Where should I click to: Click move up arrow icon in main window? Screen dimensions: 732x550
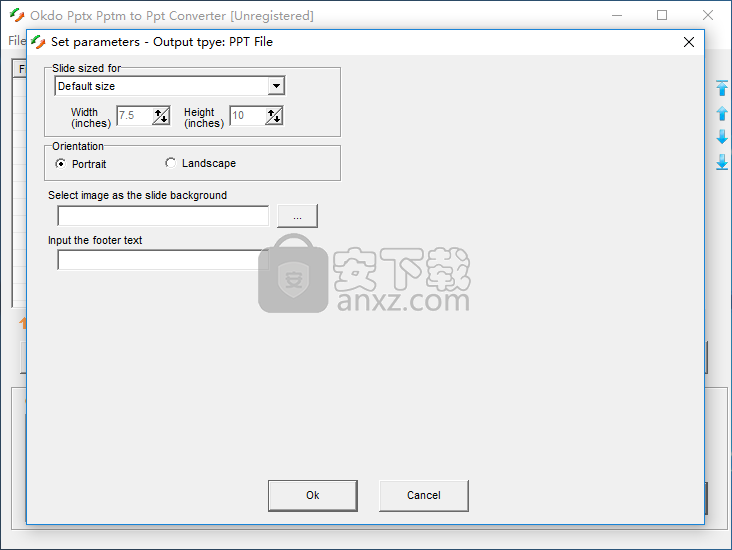(722, 113)
